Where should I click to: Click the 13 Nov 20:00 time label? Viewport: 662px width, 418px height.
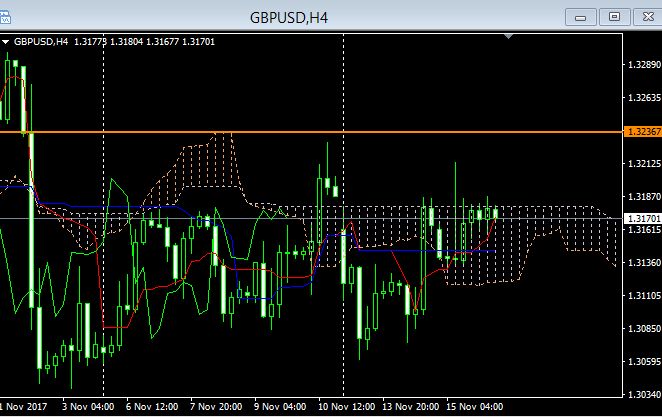tap(410, 407)
